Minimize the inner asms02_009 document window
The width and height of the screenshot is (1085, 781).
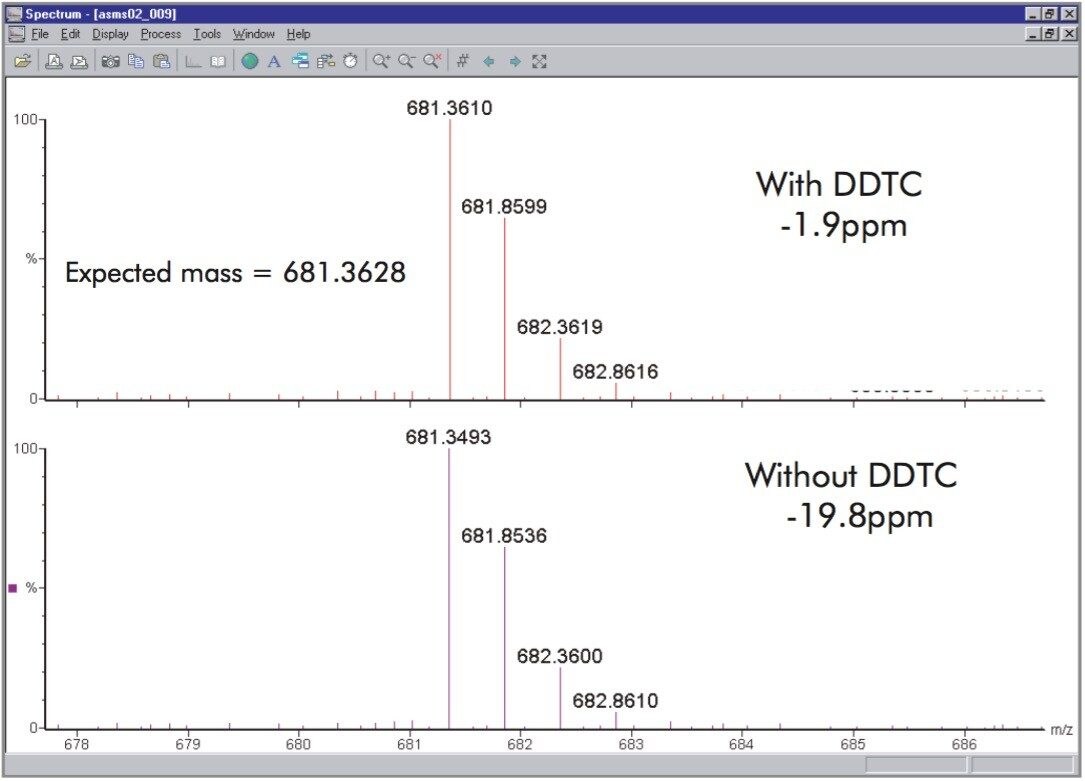coord(1033,33)
